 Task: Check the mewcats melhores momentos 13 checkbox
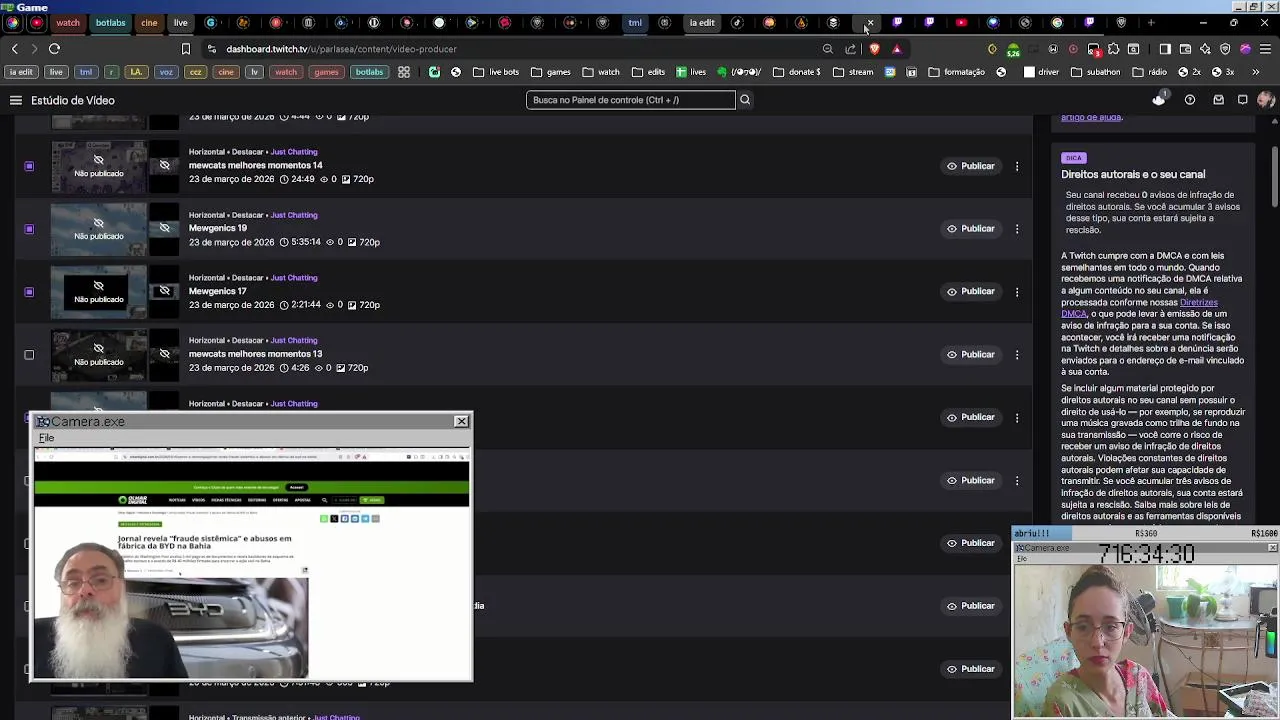(29, 355)
